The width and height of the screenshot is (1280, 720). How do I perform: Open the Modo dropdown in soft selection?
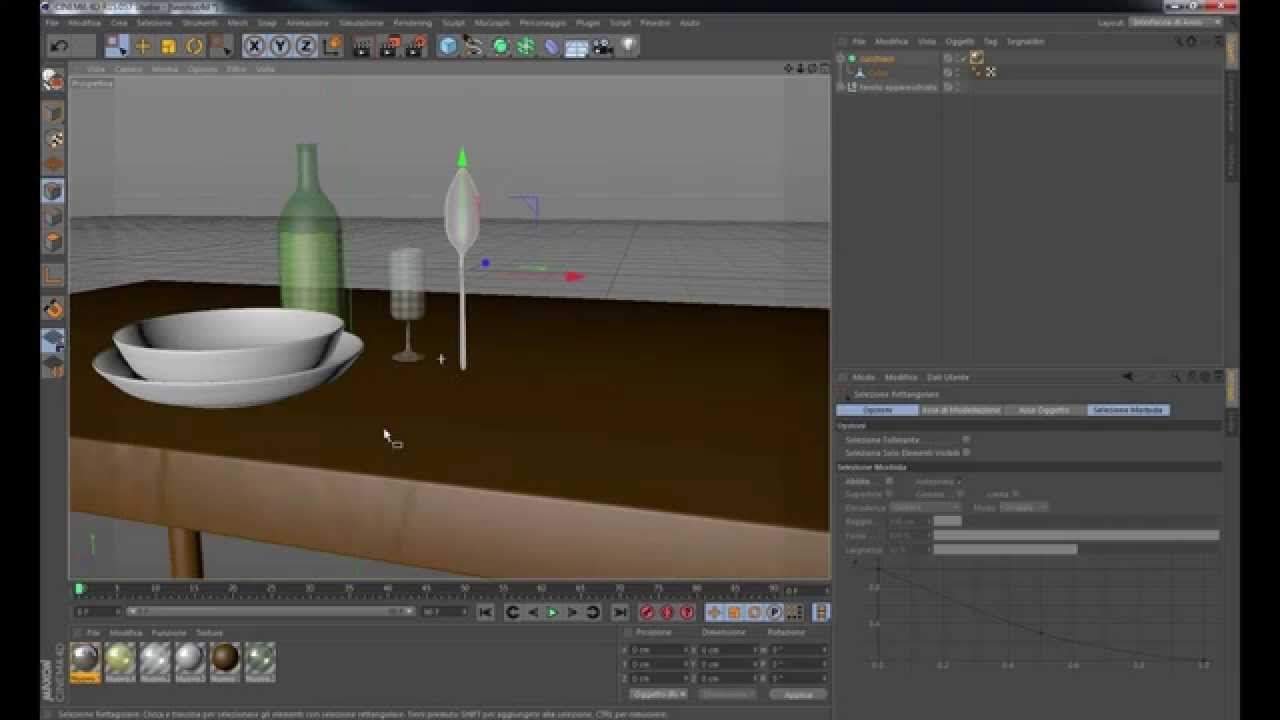click(1024, 508)
